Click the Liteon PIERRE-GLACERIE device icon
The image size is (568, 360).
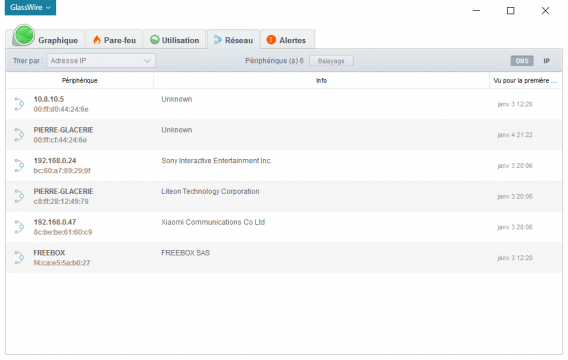tap(19, 196)
